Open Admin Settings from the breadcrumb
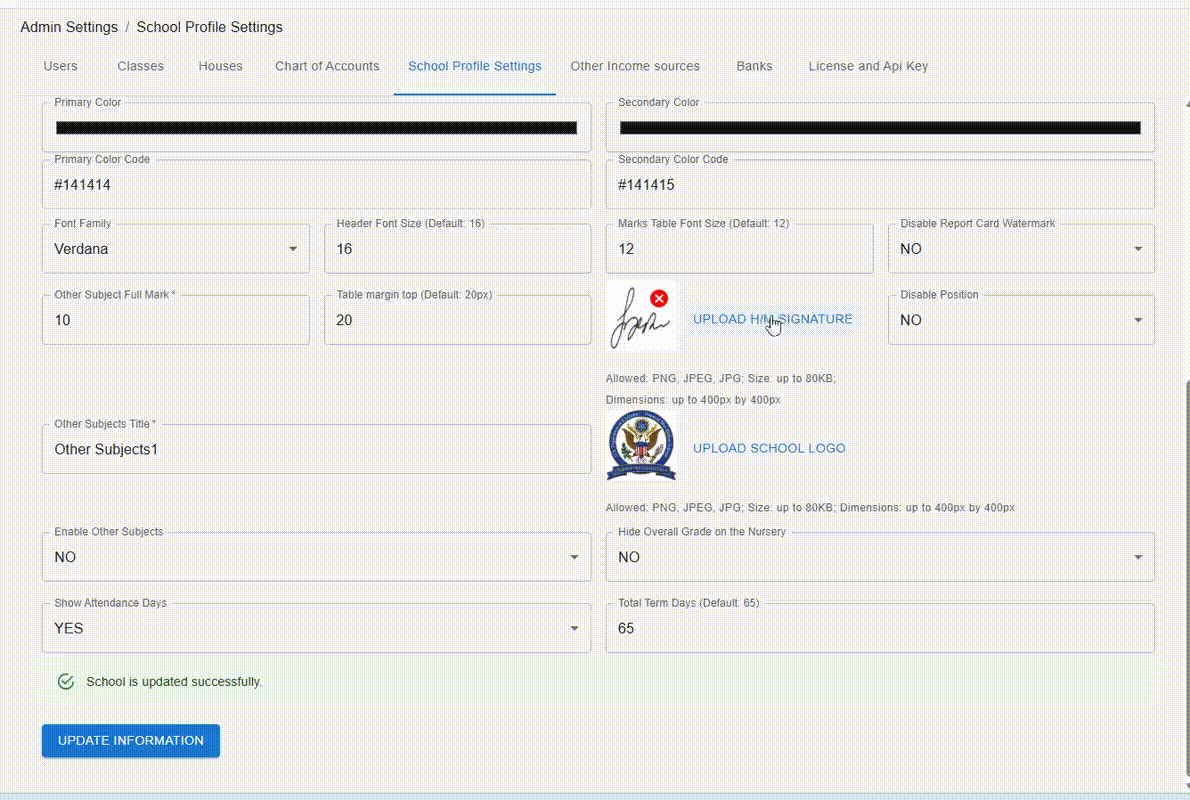 (68, 27)
